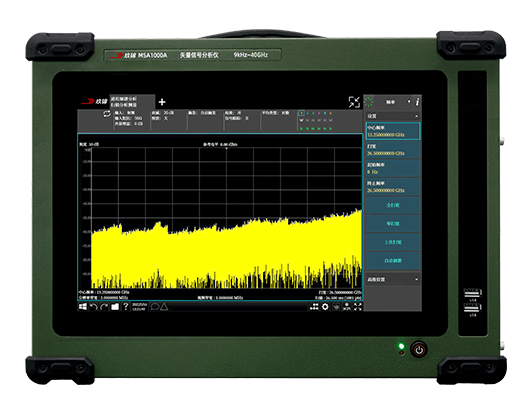This screenshot has width=532, height=416.
Task: Click the 扫宽 readout below the graph
Action: coord(340,292)
